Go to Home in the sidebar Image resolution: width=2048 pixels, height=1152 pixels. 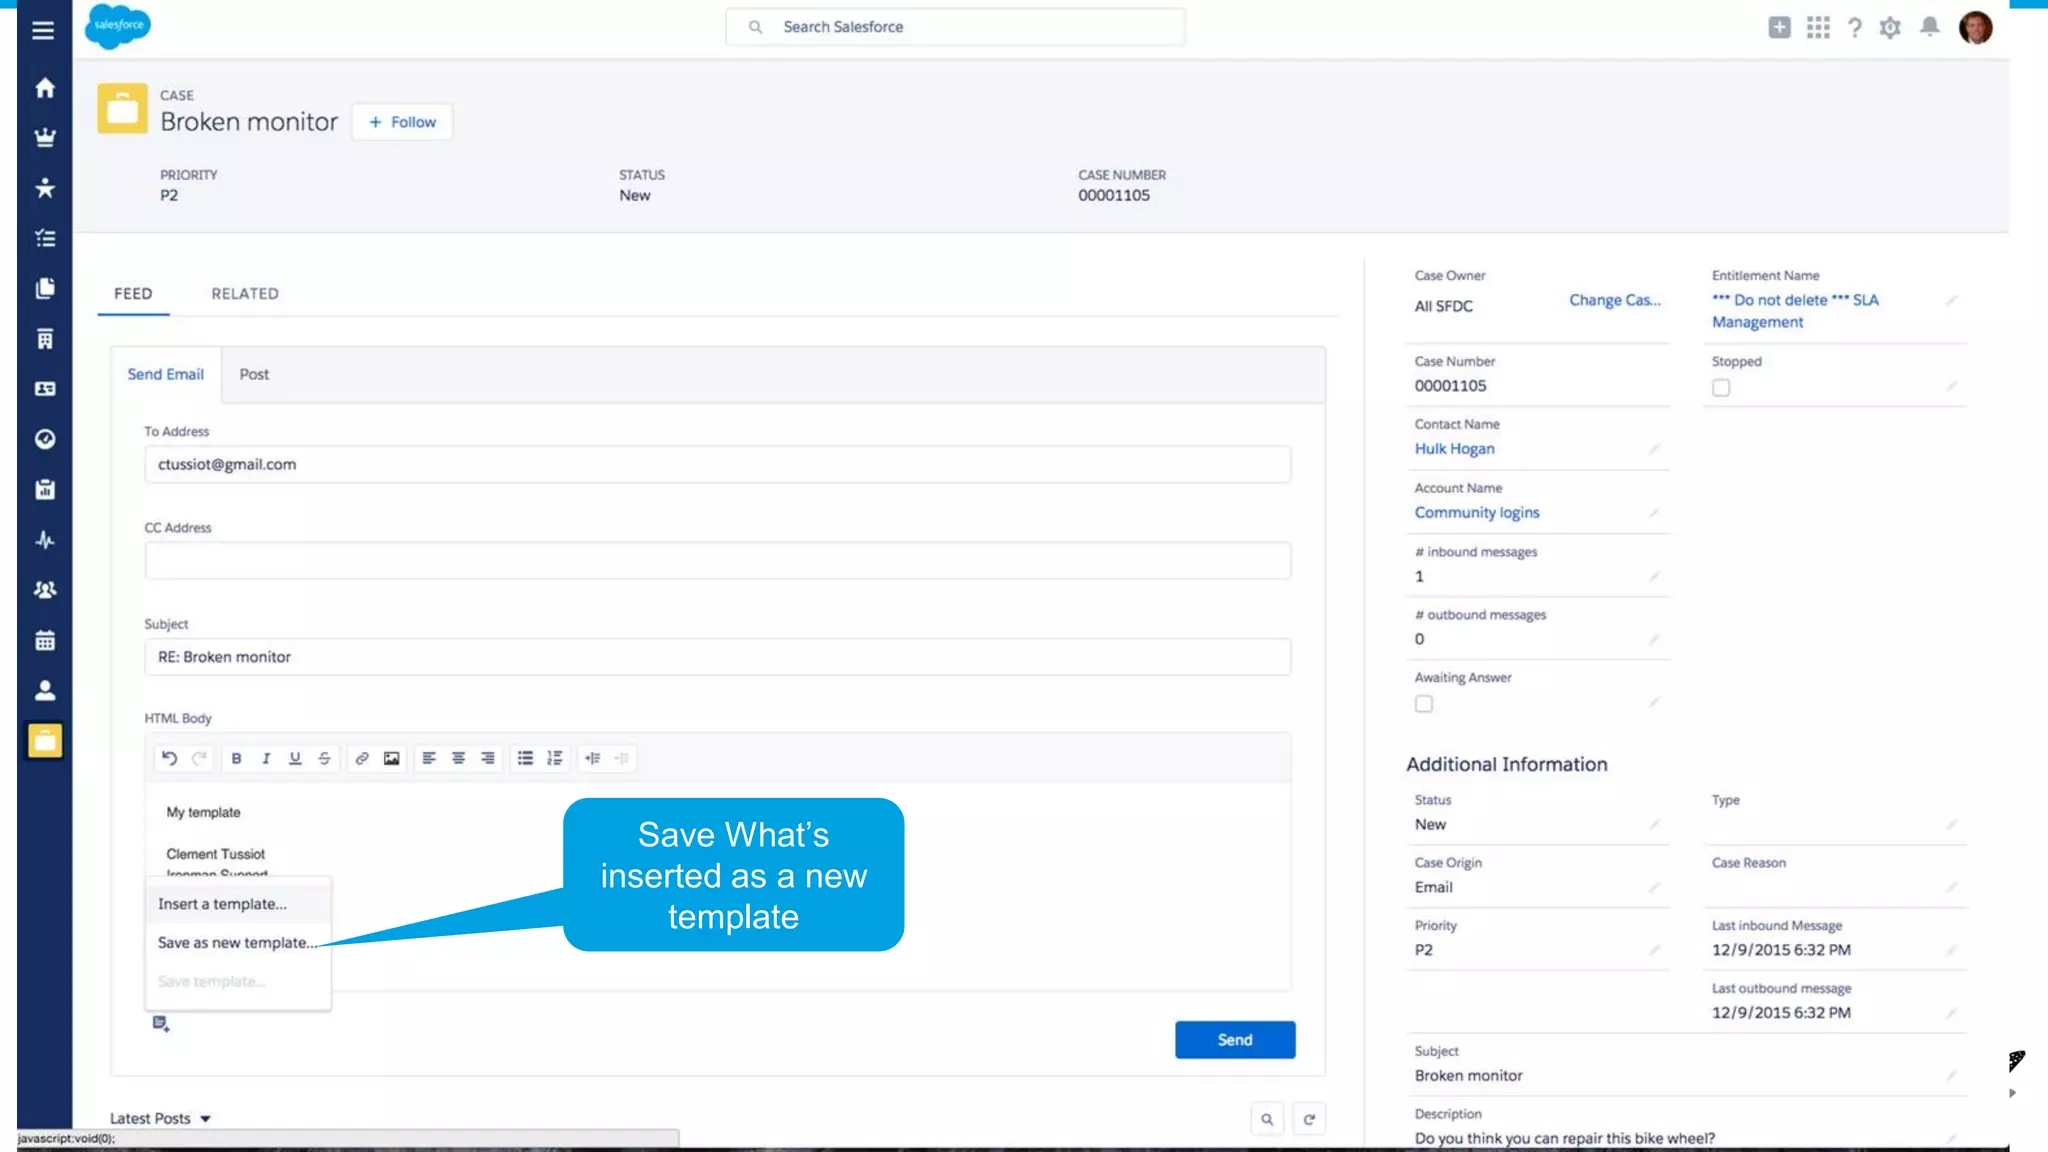45,88
